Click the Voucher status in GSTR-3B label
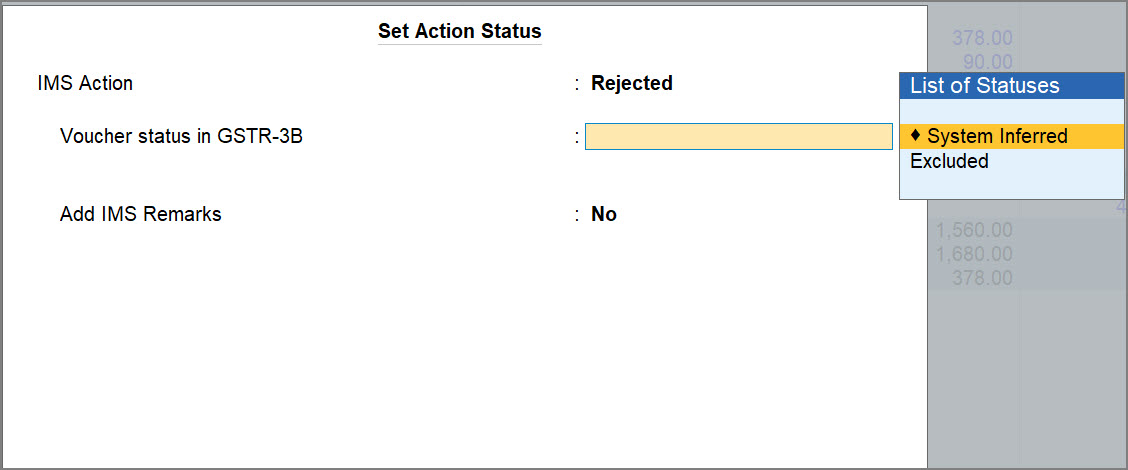This screenshot has width=1128, height=470. point(181,136)
